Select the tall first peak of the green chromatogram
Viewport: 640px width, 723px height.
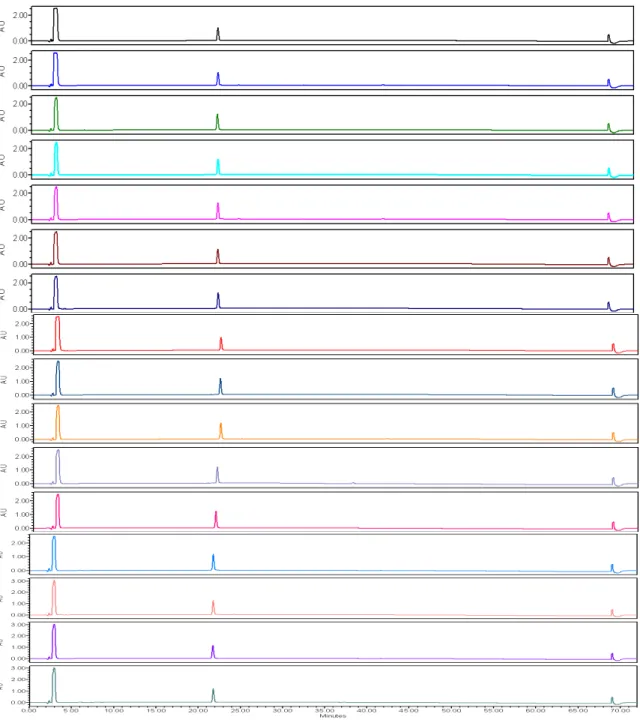(56, 114)
